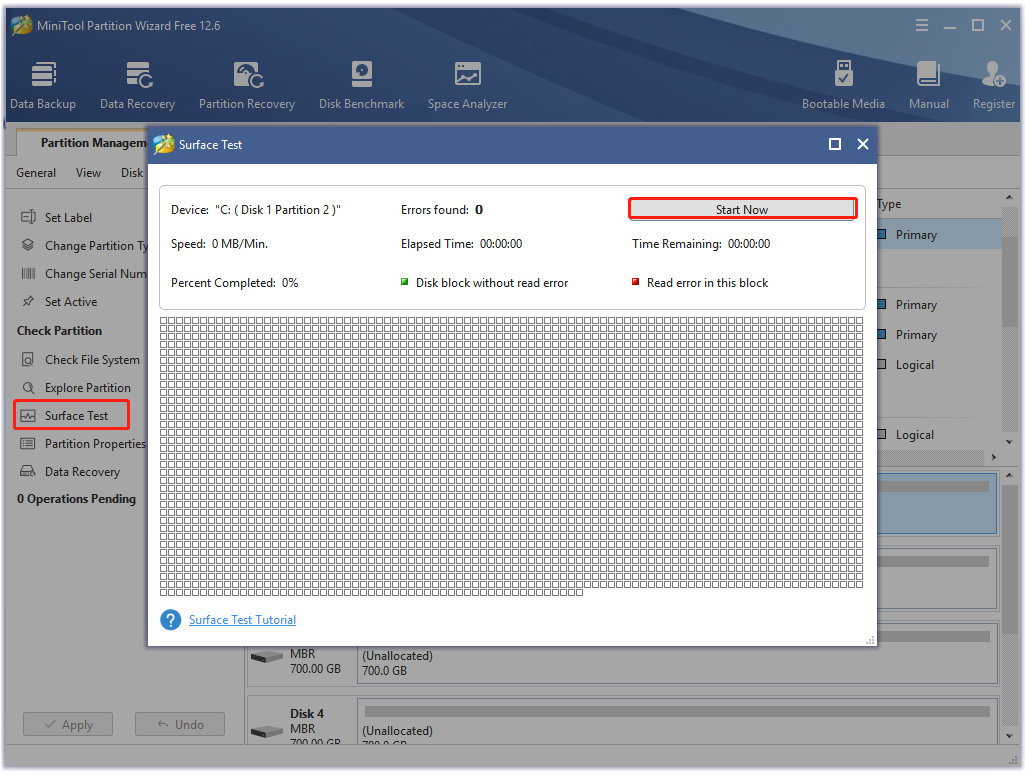This screenshot has width=1025, height=775.
Task: Open the Surface Test Tutorial link
Action: (243, 619)
